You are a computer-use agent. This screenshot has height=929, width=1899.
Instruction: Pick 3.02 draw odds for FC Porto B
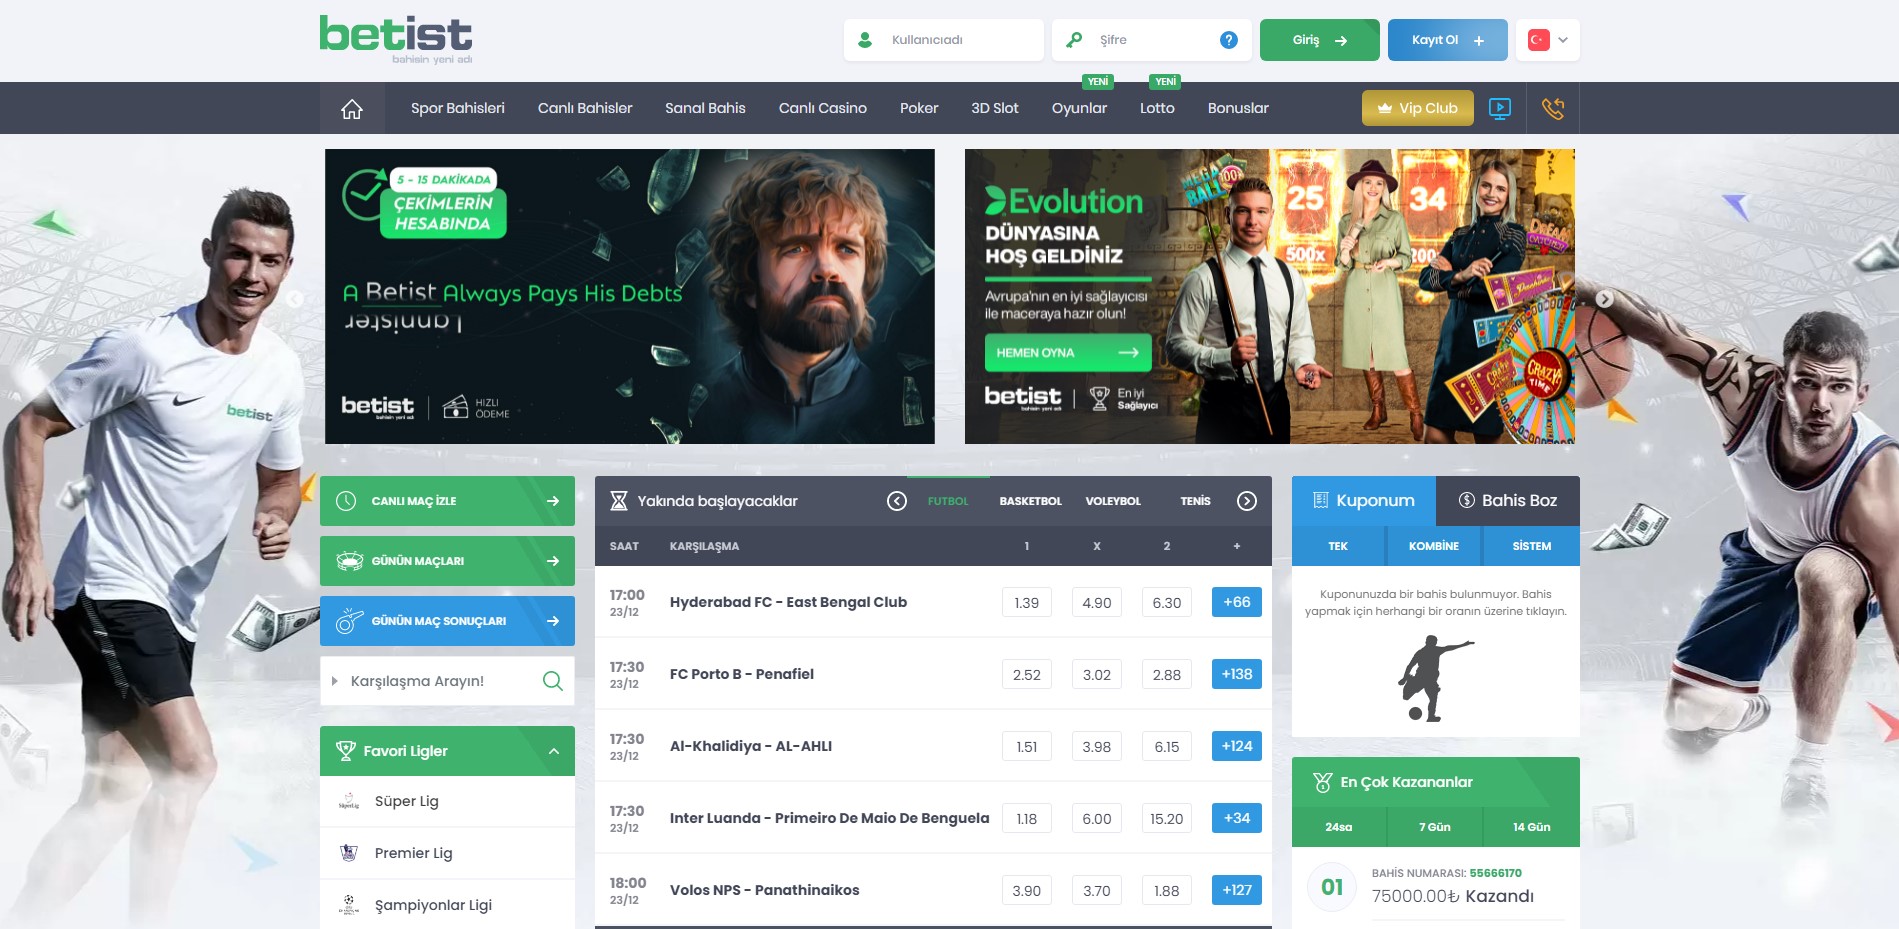1097,675
